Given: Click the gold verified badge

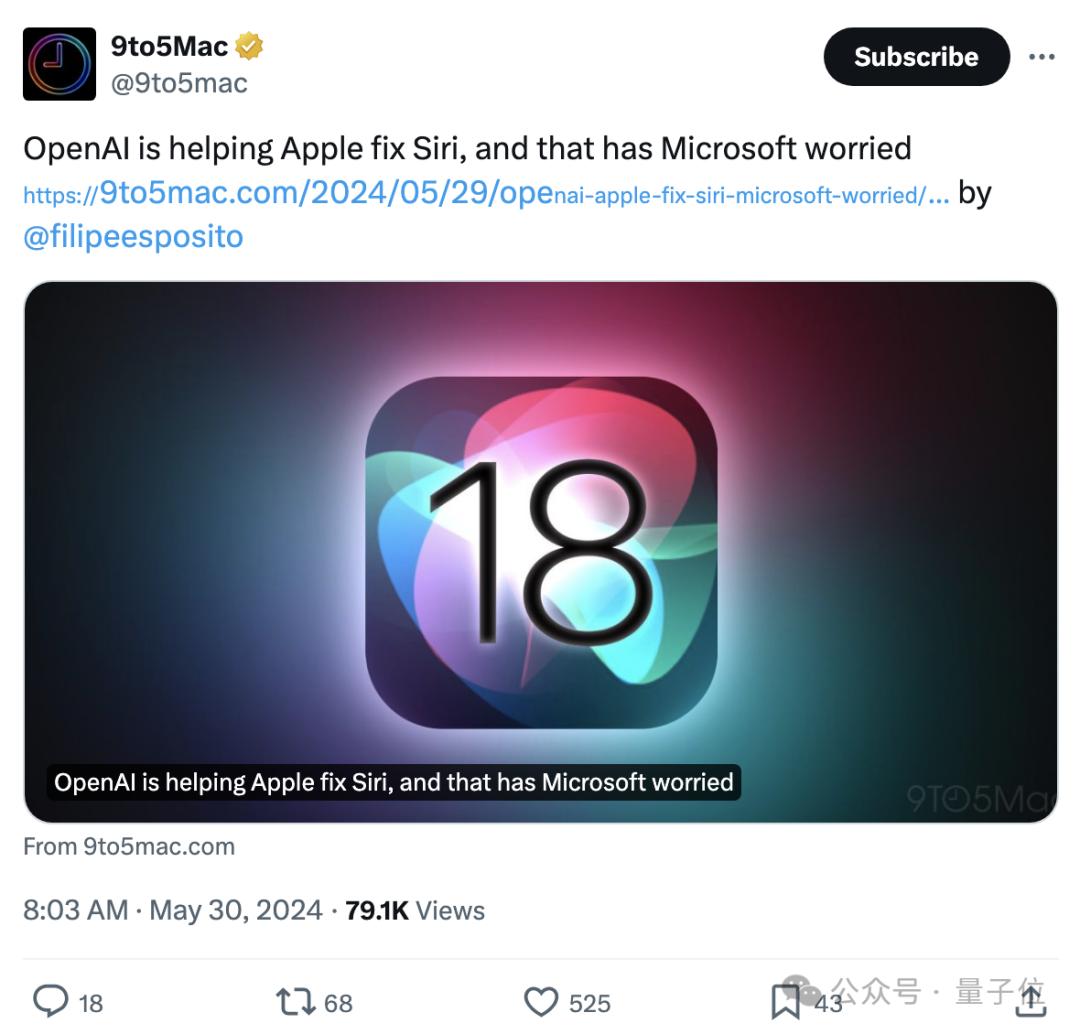Looking at the screenshot, I should click(249, 46).
